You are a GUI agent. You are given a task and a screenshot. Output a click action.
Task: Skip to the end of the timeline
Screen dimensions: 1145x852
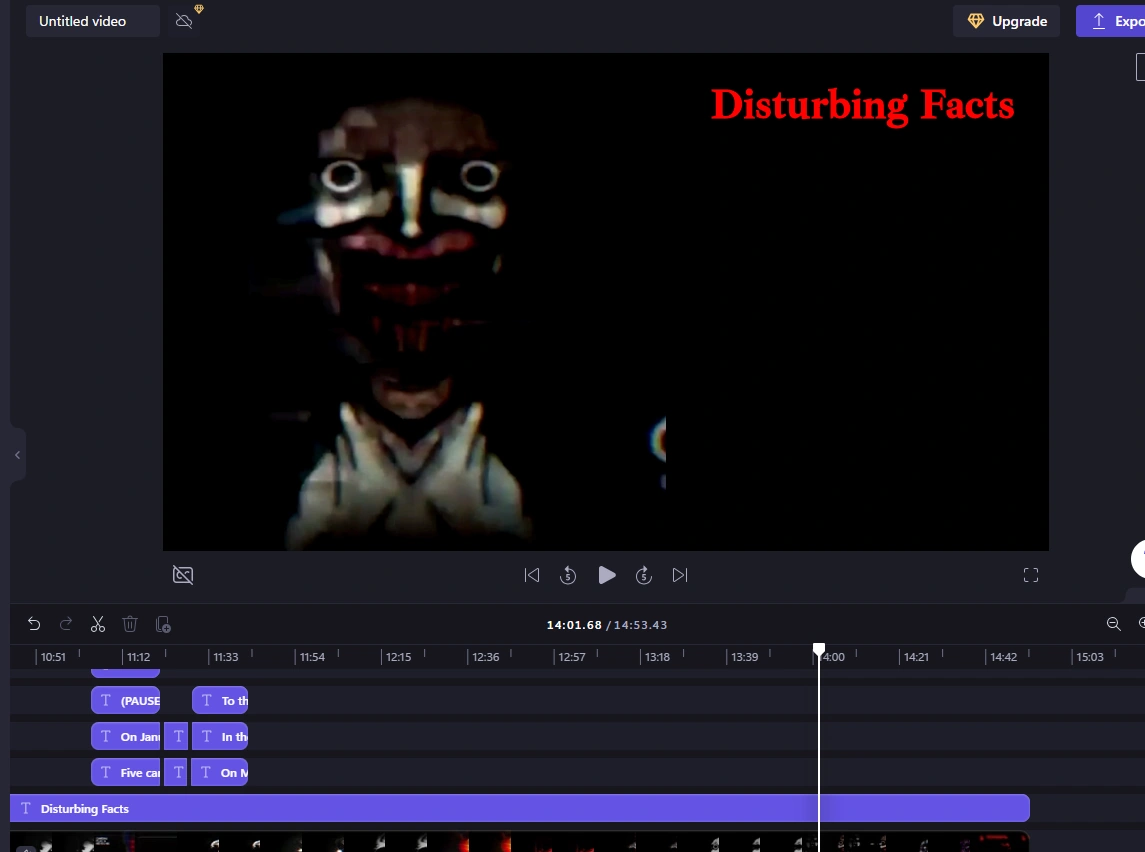[x=680, y=575]
